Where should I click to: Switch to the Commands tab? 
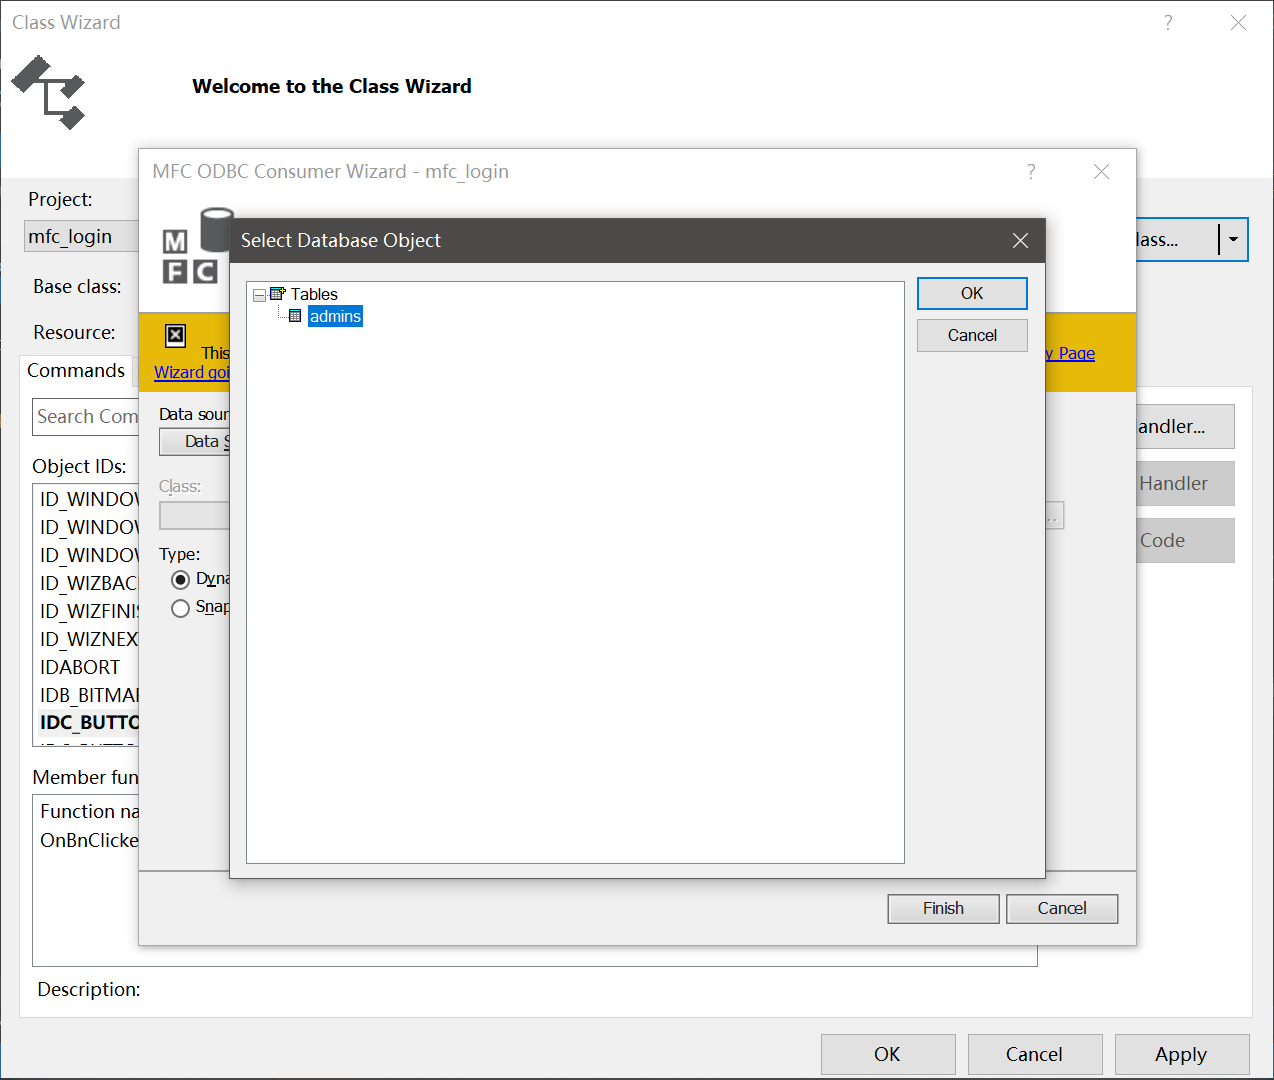coord(76,370)
